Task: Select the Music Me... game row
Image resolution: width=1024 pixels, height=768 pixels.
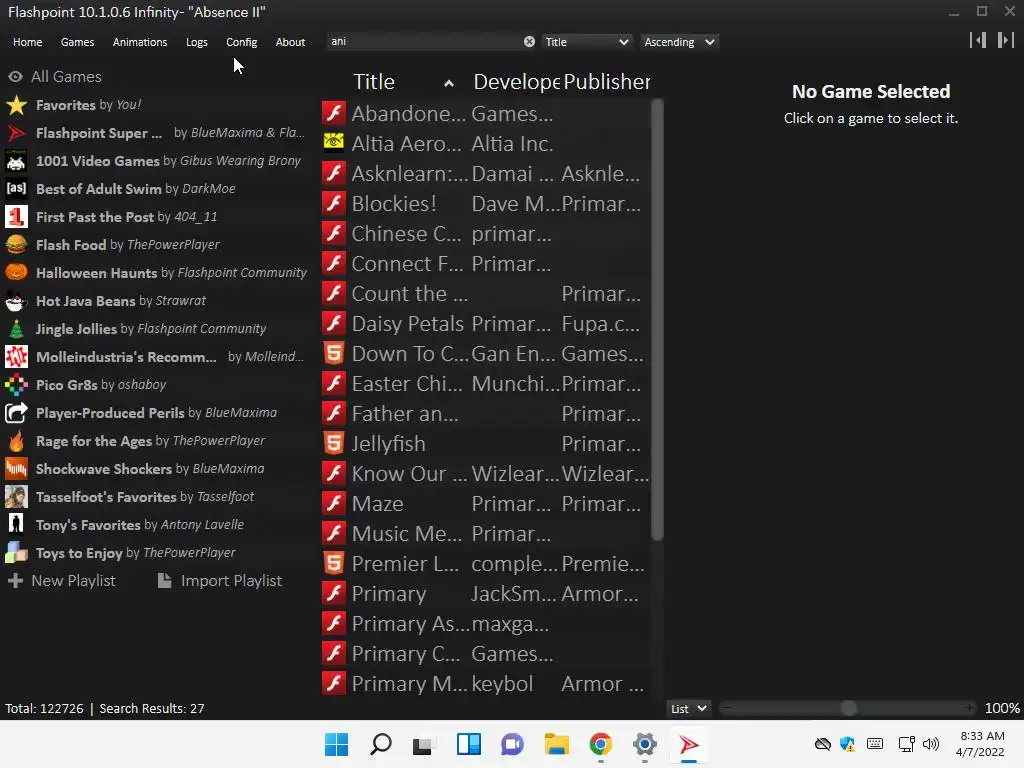Action: 485,534
